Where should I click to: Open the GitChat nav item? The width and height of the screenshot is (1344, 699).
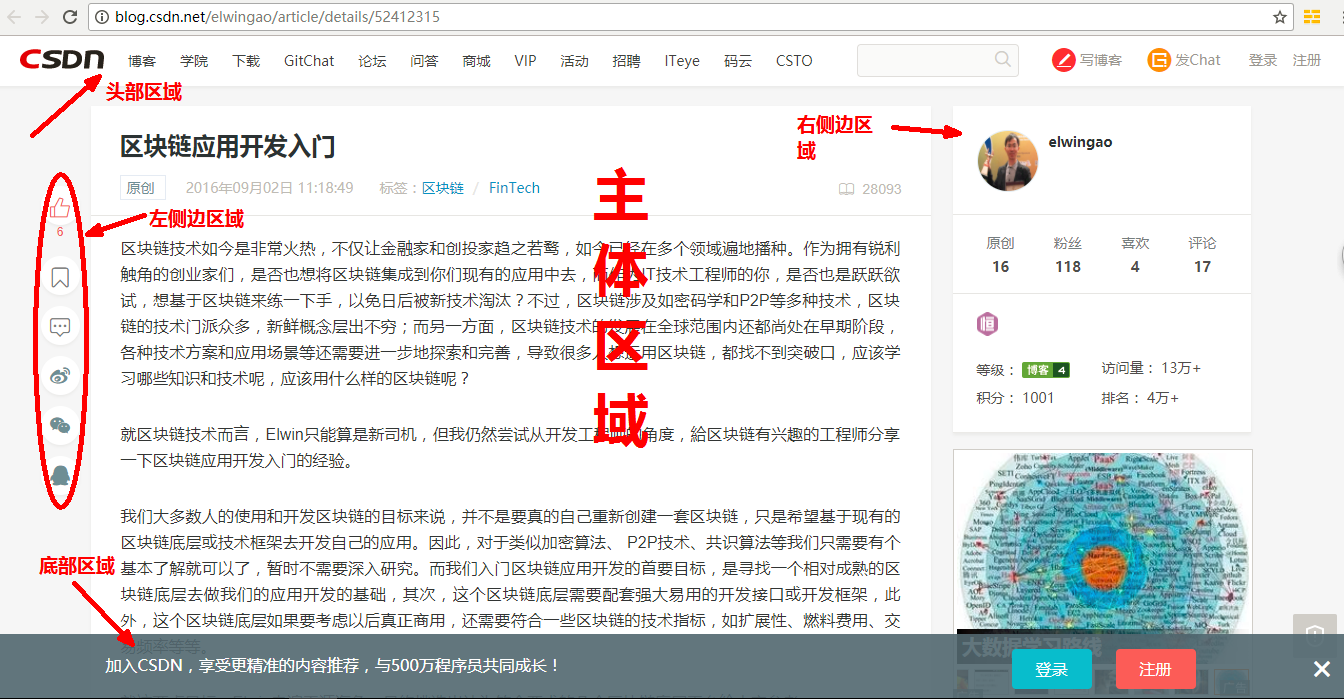pyautogui.click(x=309, y=61)
